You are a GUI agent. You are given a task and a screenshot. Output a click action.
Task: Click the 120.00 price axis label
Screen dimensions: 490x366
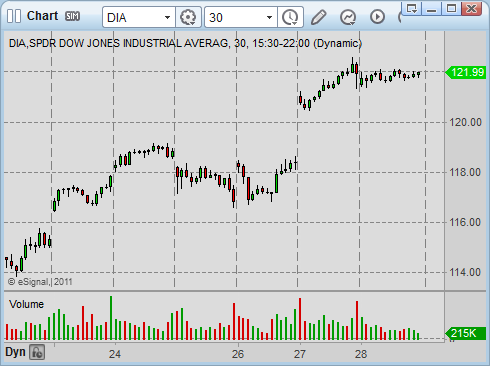coord(466,122)
